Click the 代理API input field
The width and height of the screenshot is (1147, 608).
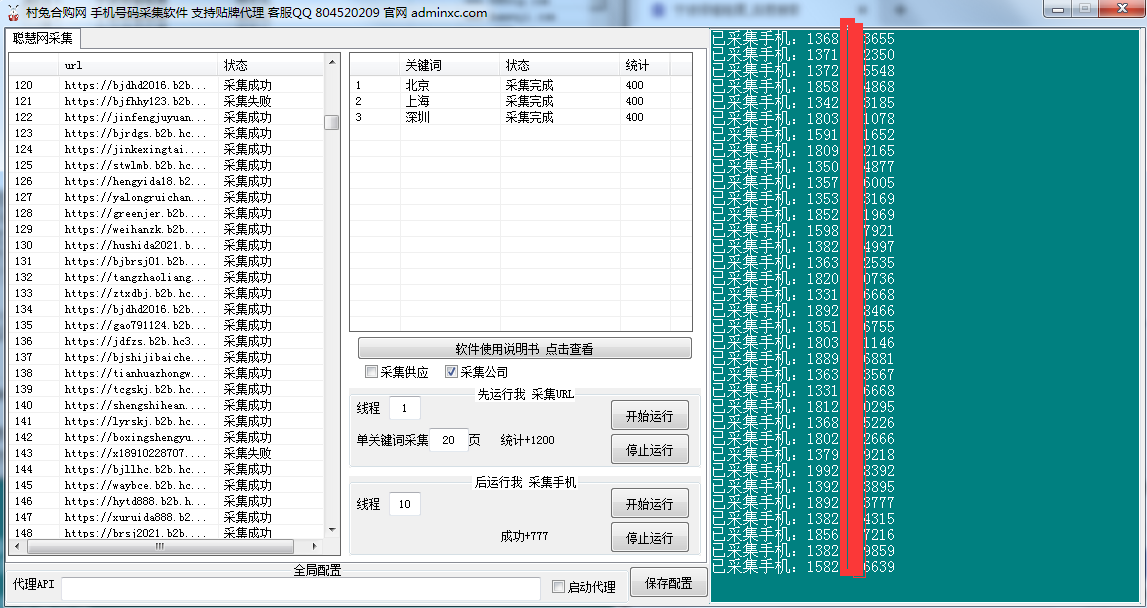point(300,589)
